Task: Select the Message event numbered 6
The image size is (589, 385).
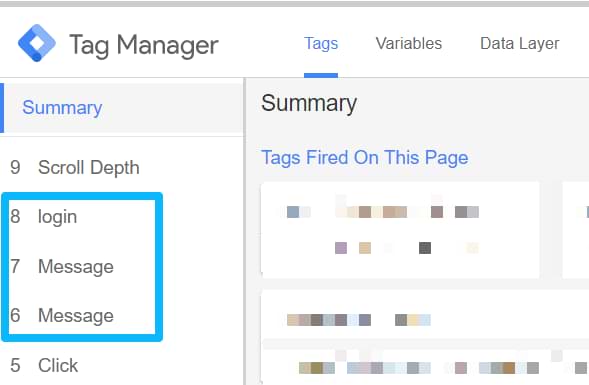Action: click(x=62, y=316)
